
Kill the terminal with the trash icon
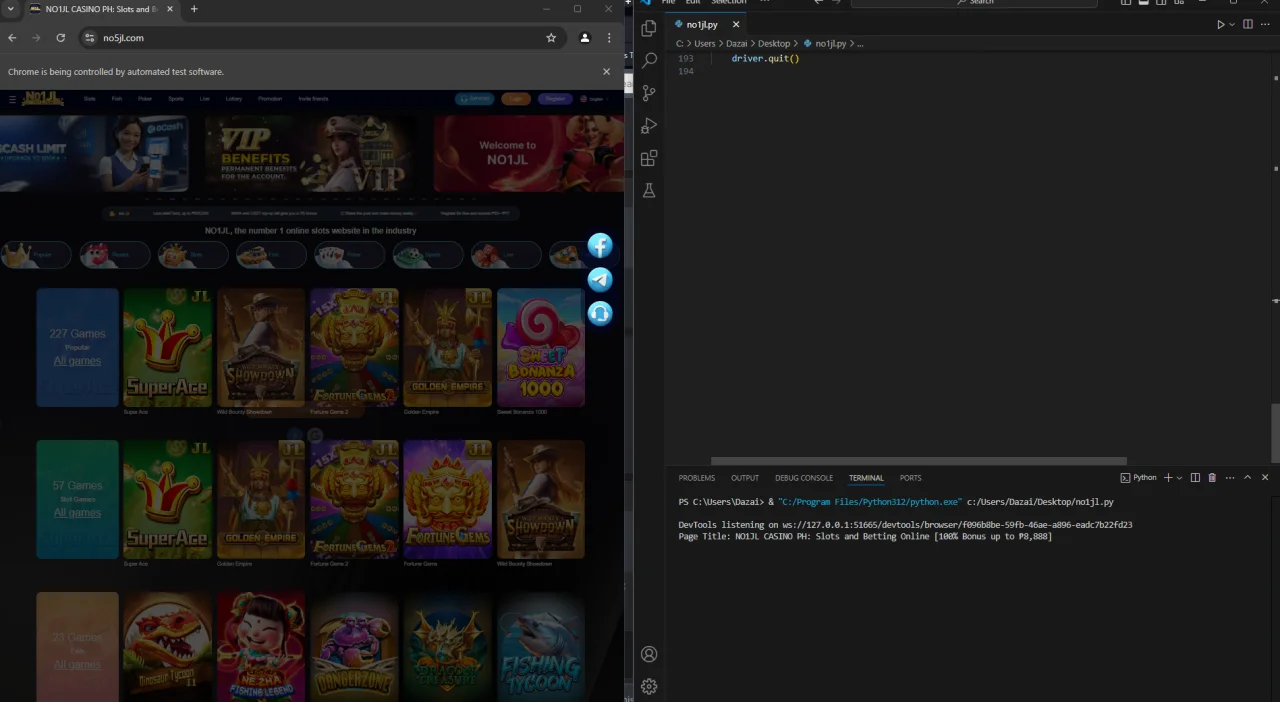pos(1212,478)
